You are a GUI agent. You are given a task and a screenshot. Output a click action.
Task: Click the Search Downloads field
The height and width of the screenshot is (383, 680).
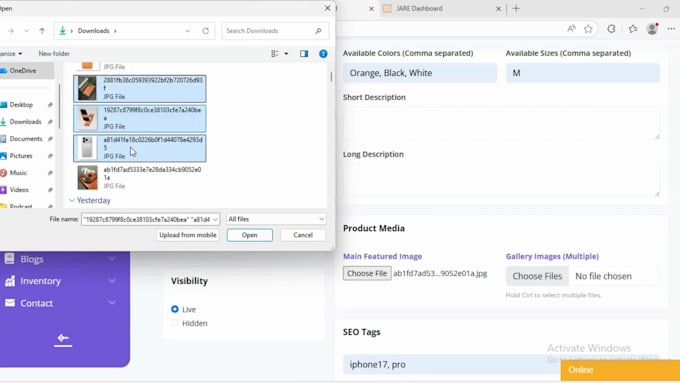(275, 31)
